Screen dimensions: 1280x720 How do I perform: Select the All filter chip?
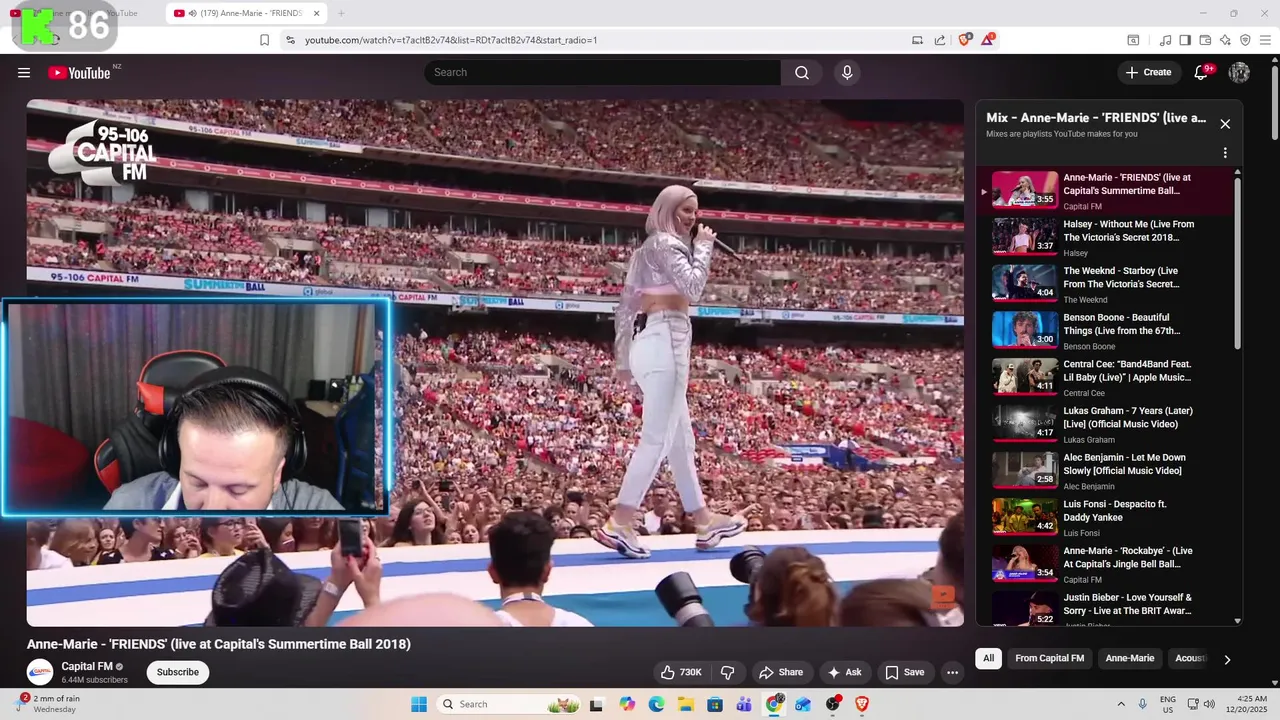988,658
